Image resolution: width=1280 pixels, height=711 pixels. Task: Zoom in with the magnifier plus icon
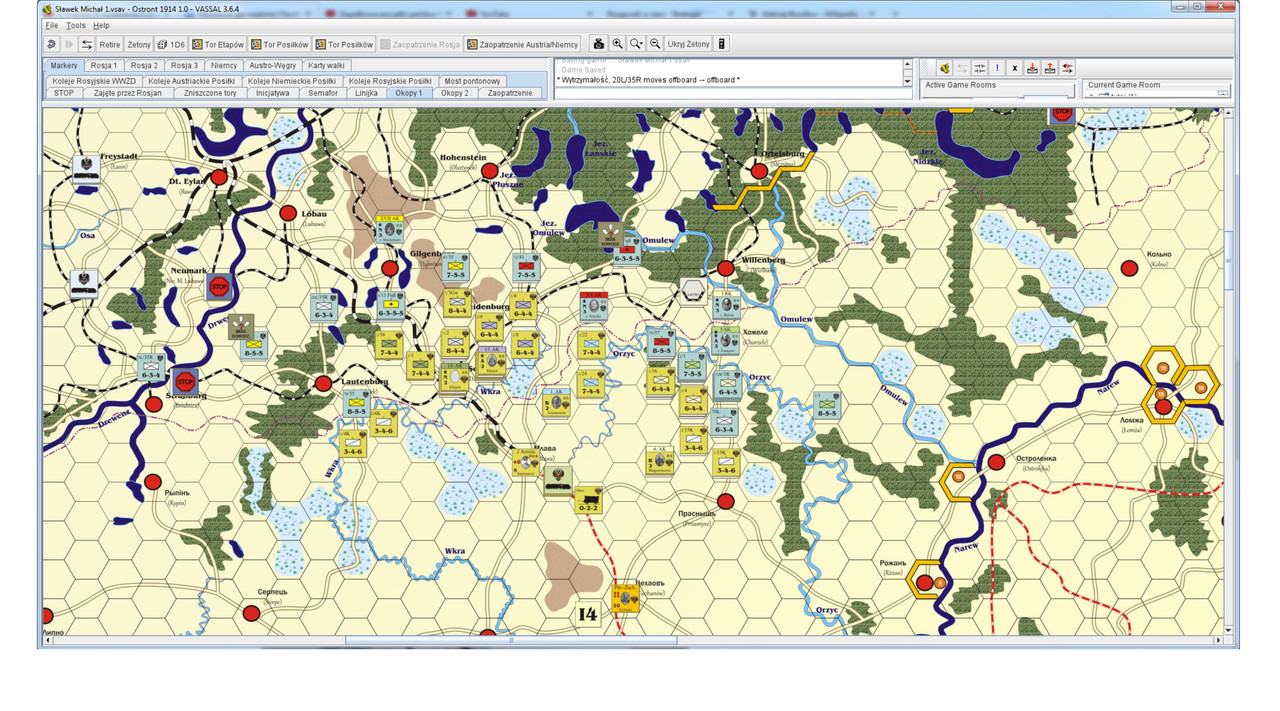pos(617,44)
